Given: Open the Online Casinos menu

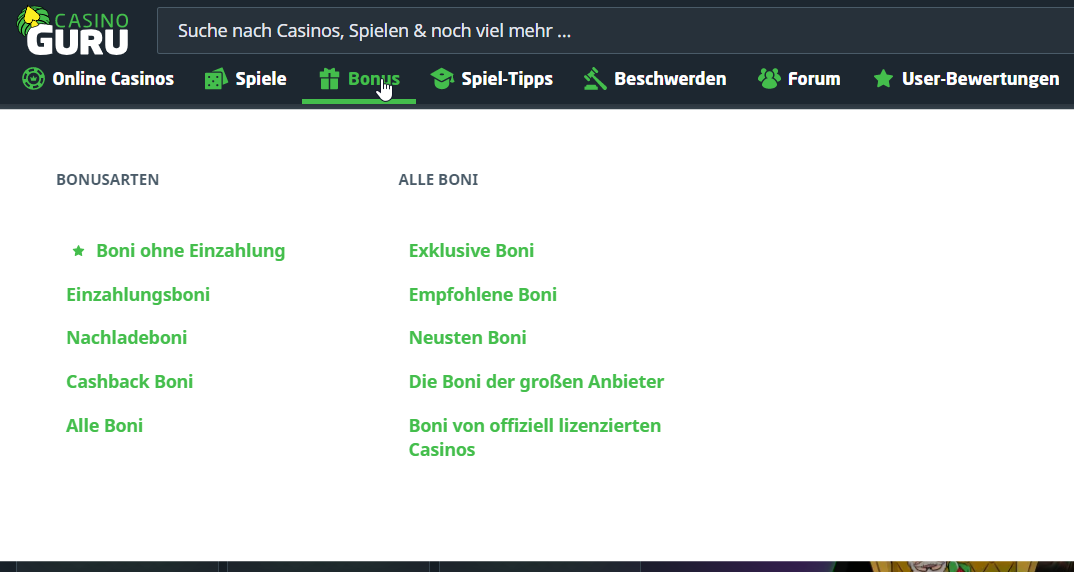Looking at the screenshot, I should coord(113,79).
